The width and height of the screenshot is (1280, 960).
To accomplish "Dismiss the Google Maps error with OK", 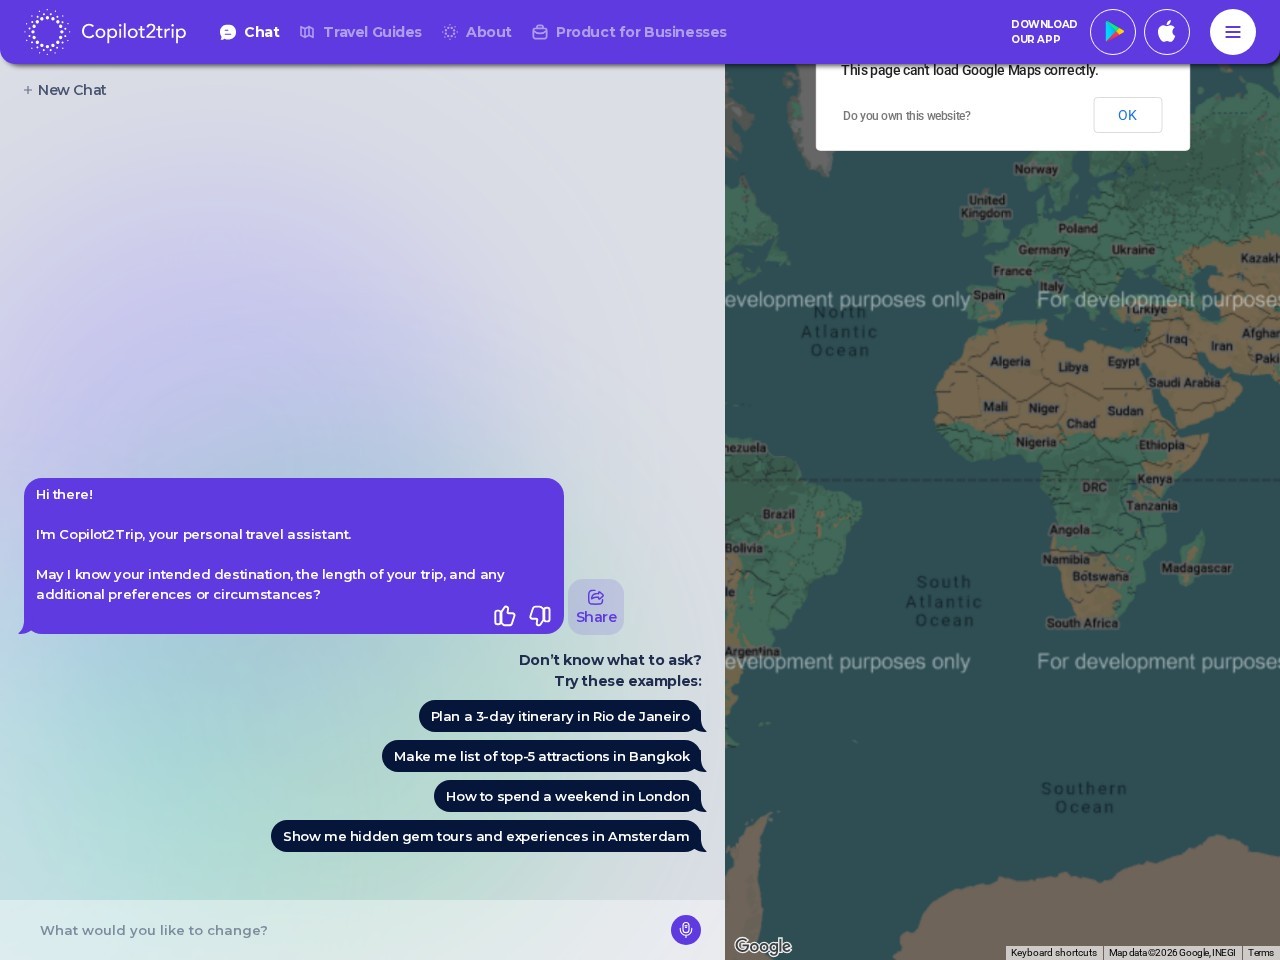I will pyautogui.click(x=1127, y=115).
